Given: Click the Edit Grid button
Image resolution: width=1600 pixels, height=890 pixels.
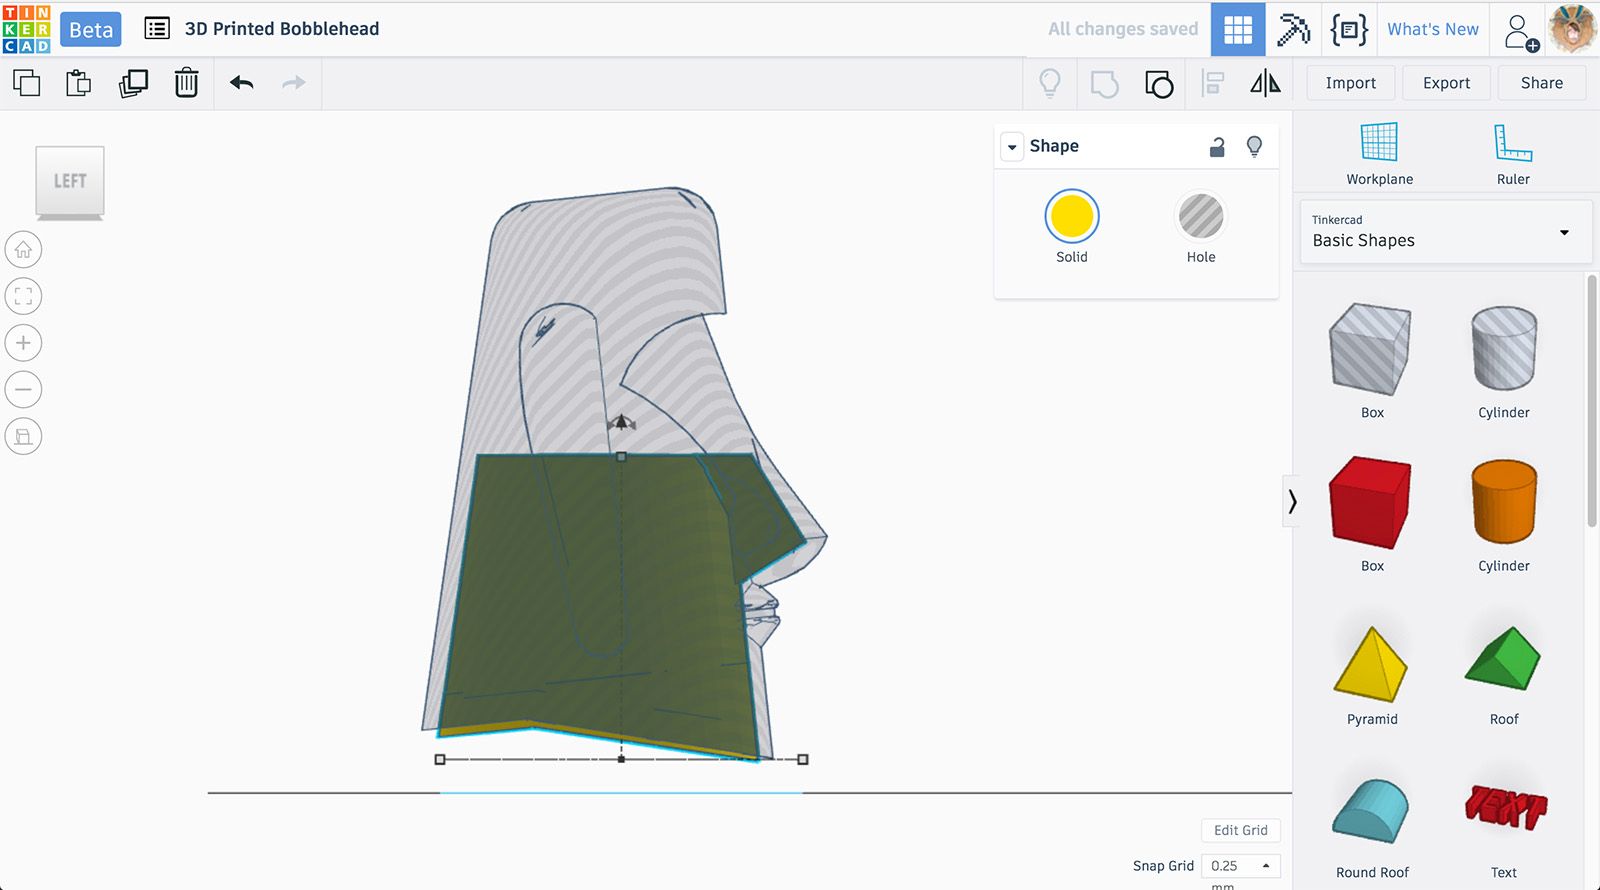Looking at the screenshot, I should click(1240, 830).
